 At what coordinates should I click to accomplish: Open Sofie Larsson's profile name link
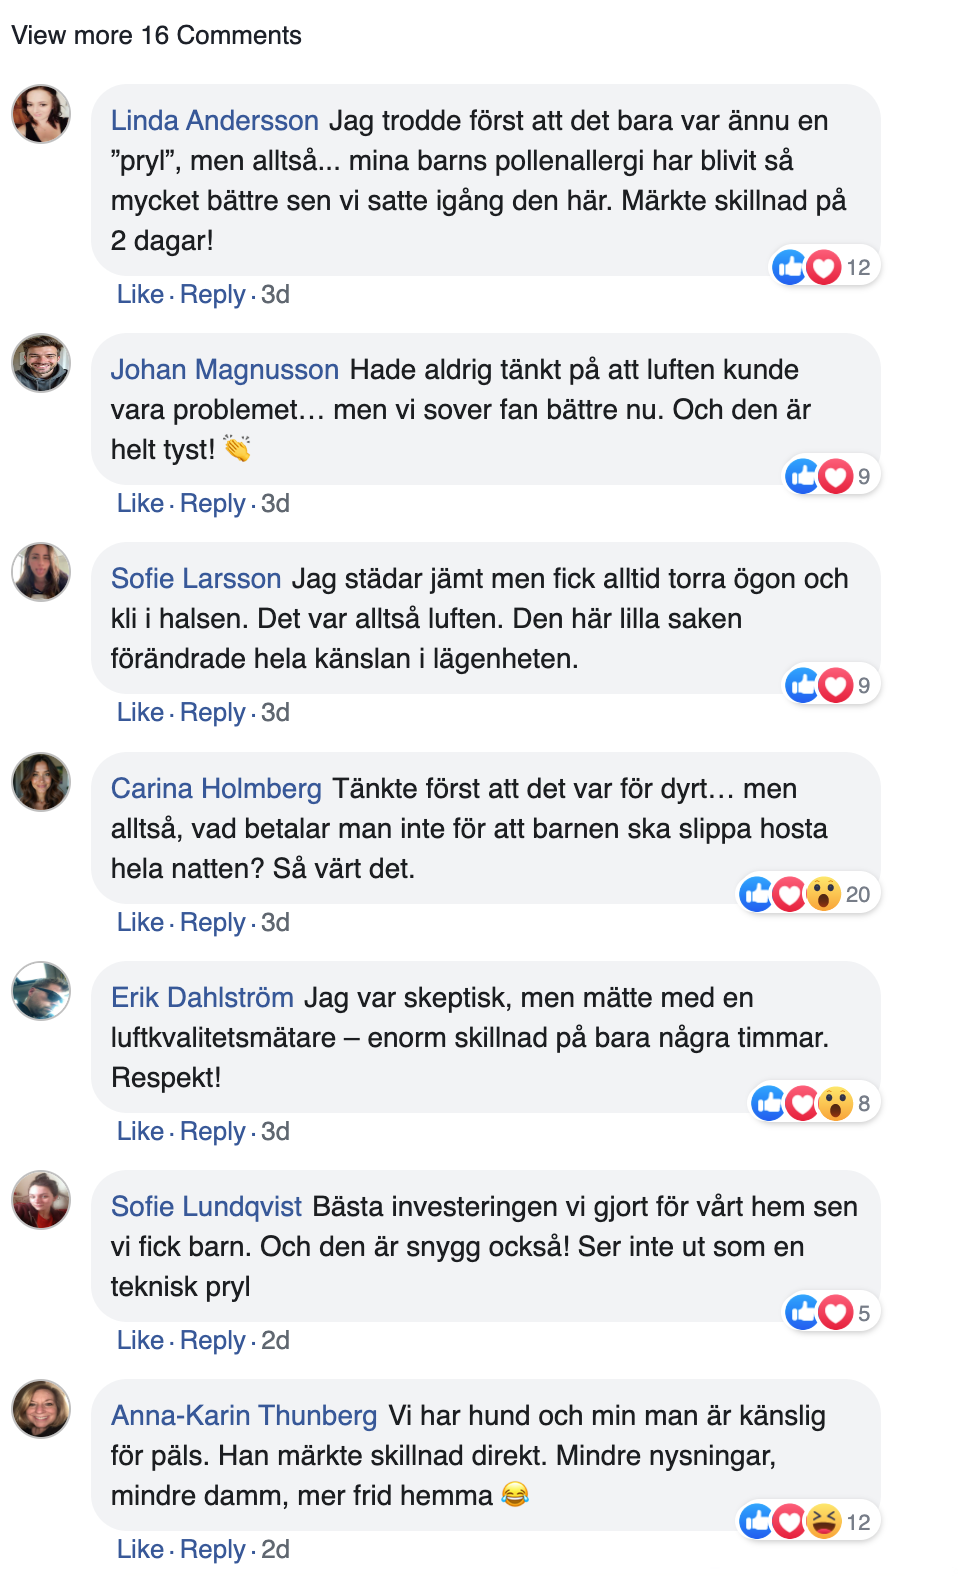point(196,579)
